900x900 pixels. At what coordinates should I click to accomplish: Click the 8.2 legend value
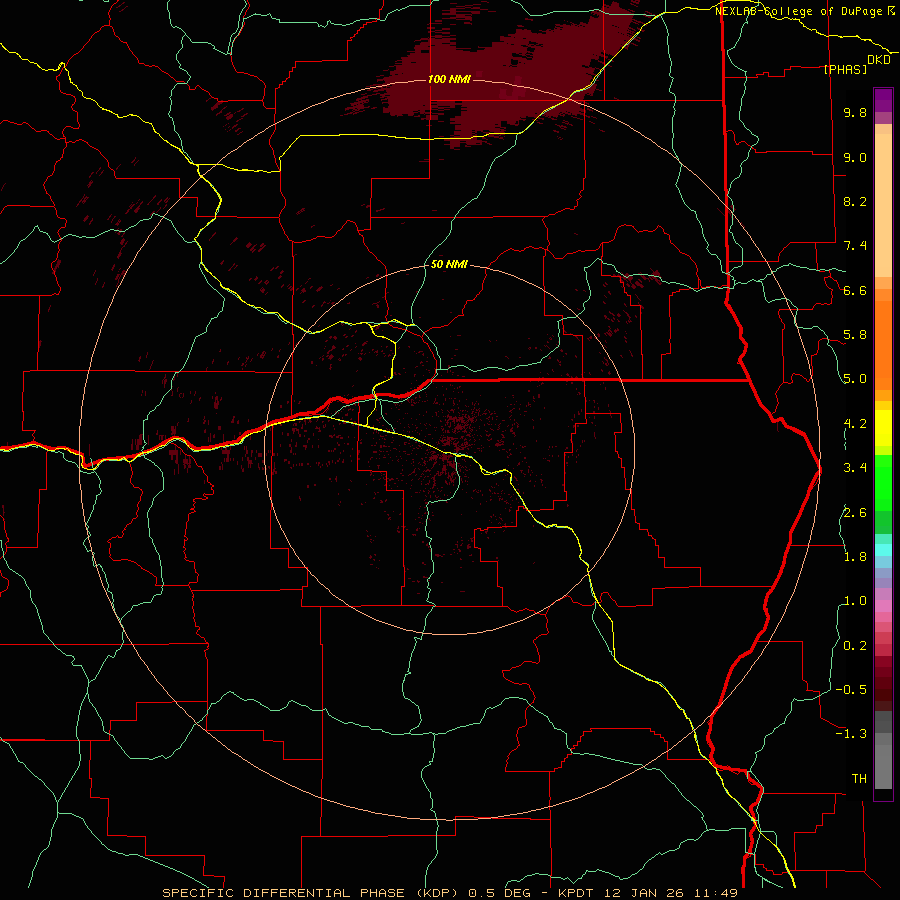pos(855,201)
